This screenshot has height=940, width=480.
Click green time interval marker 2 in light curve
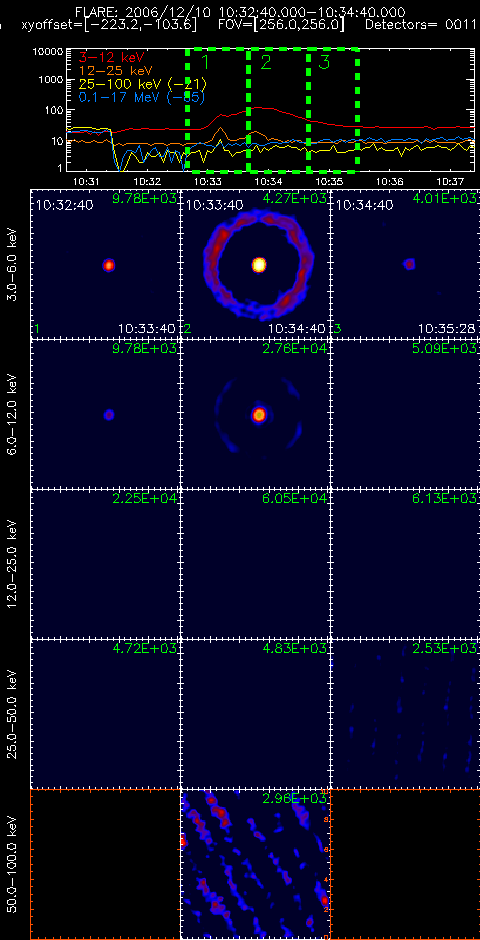265,62
